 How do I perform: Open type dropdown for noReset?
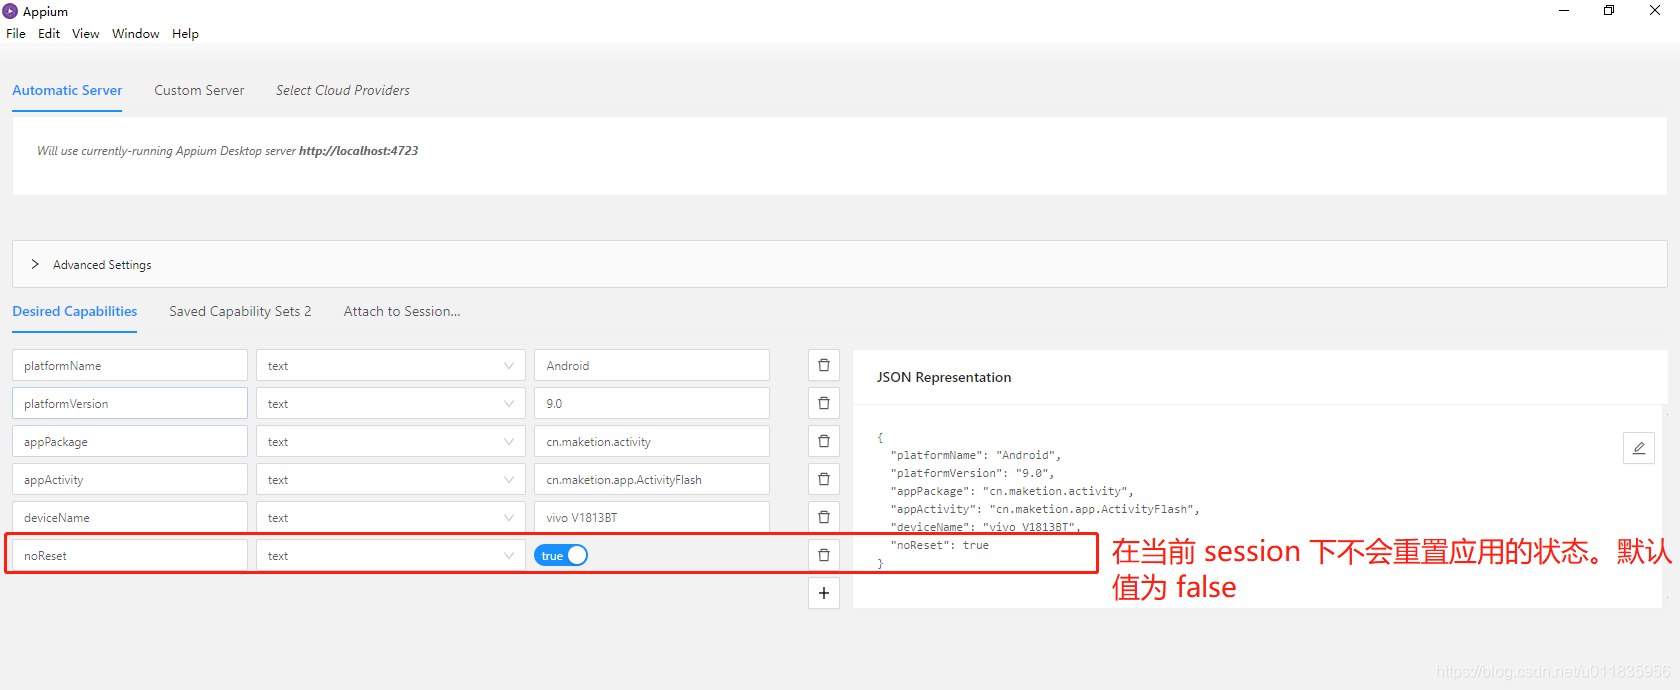pos(391,555)
